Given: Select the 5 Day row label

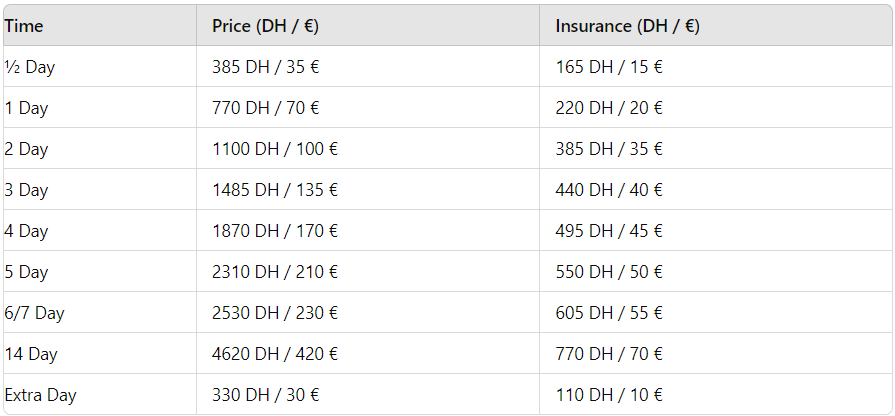Looking at the screenshot, I should pyautogui.click(x=26, y=272).
